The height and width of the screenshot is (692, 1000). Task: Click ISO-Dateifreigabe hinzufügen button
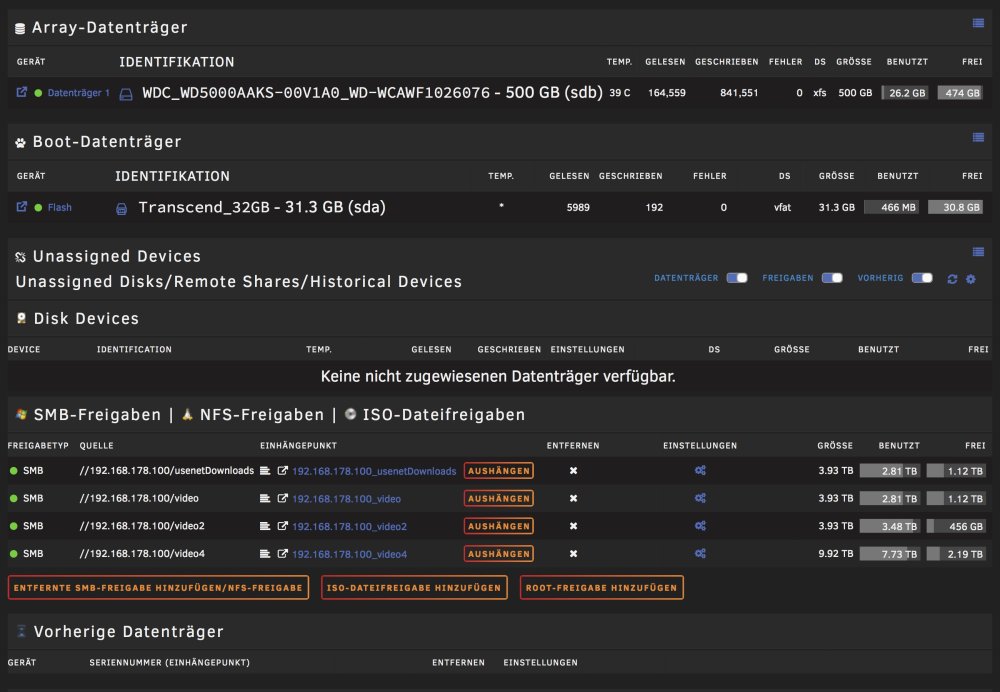coord(414,587)
